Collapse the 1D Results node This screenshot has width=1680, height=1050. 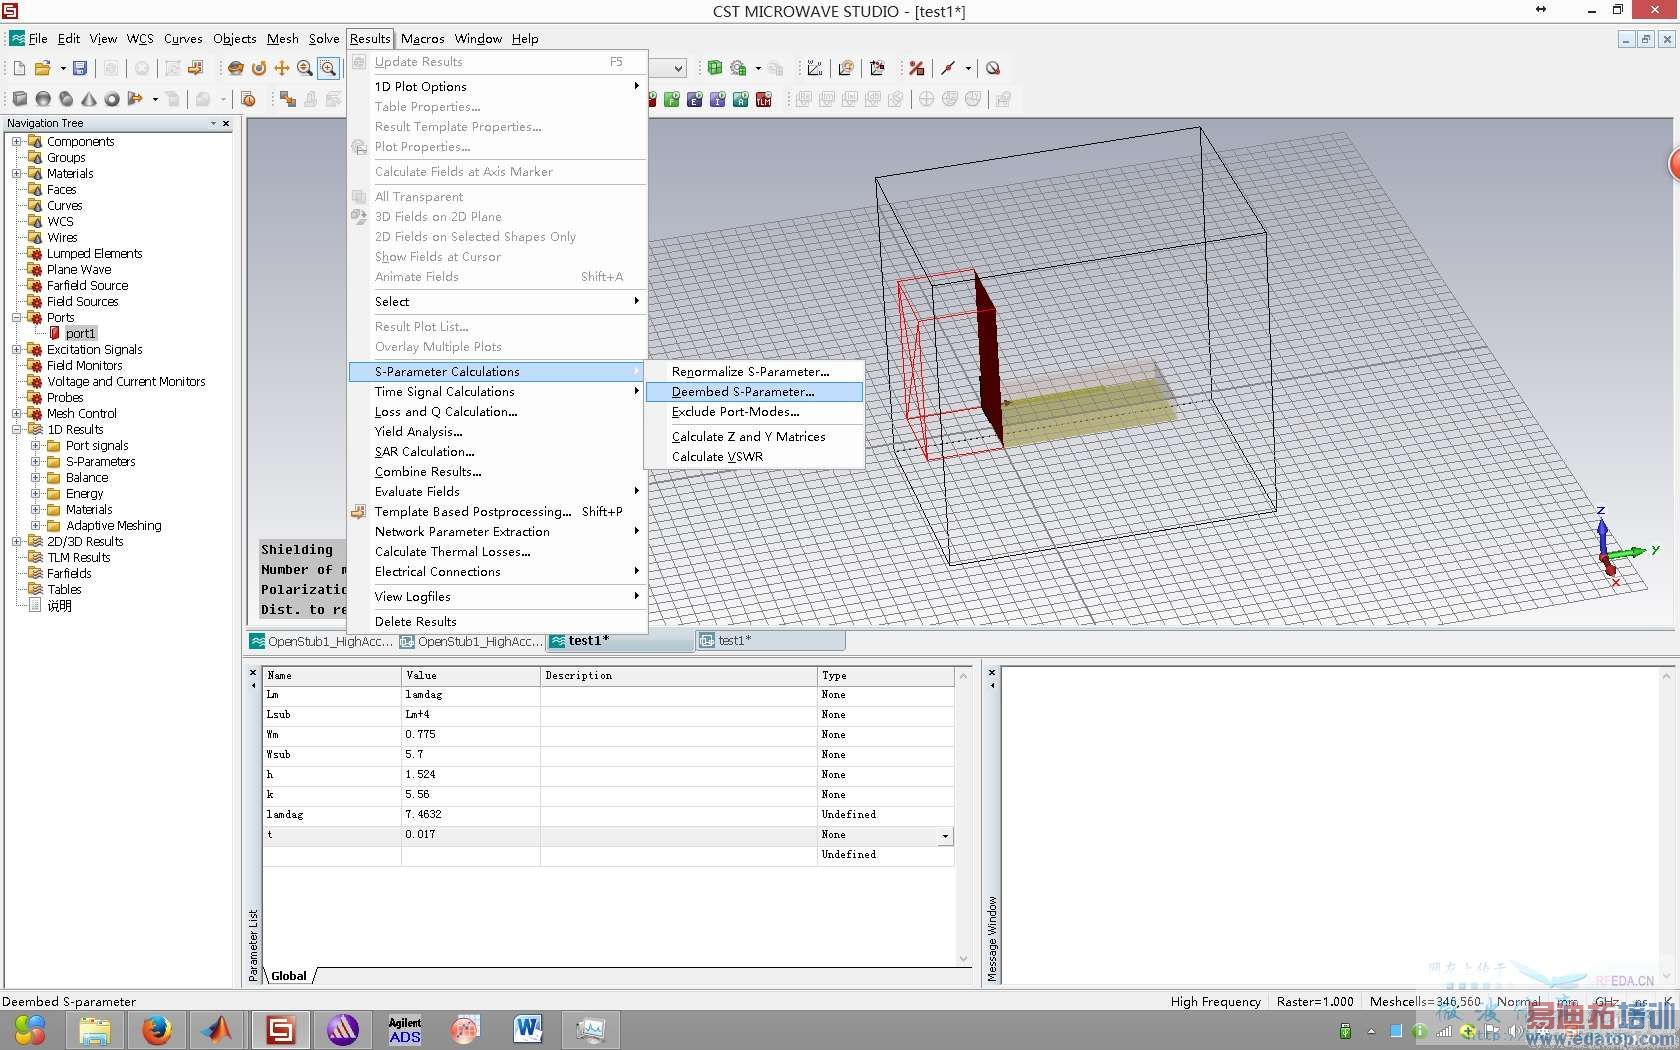(17, 429)
